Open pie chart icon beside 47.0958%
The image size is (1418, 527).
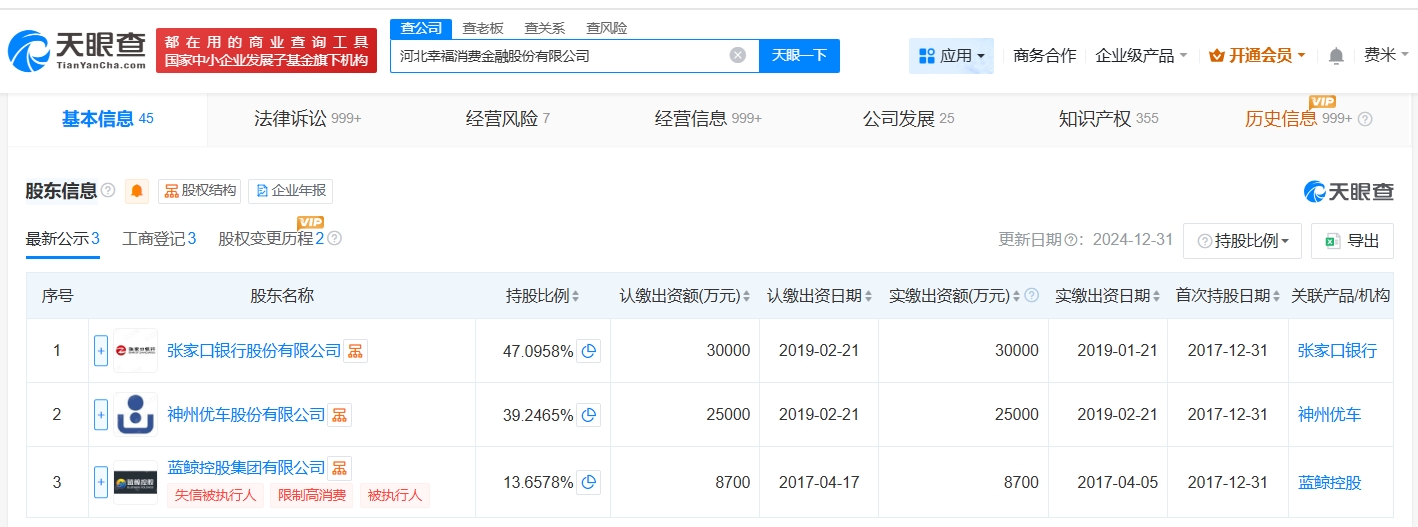[x=589, y=351]
